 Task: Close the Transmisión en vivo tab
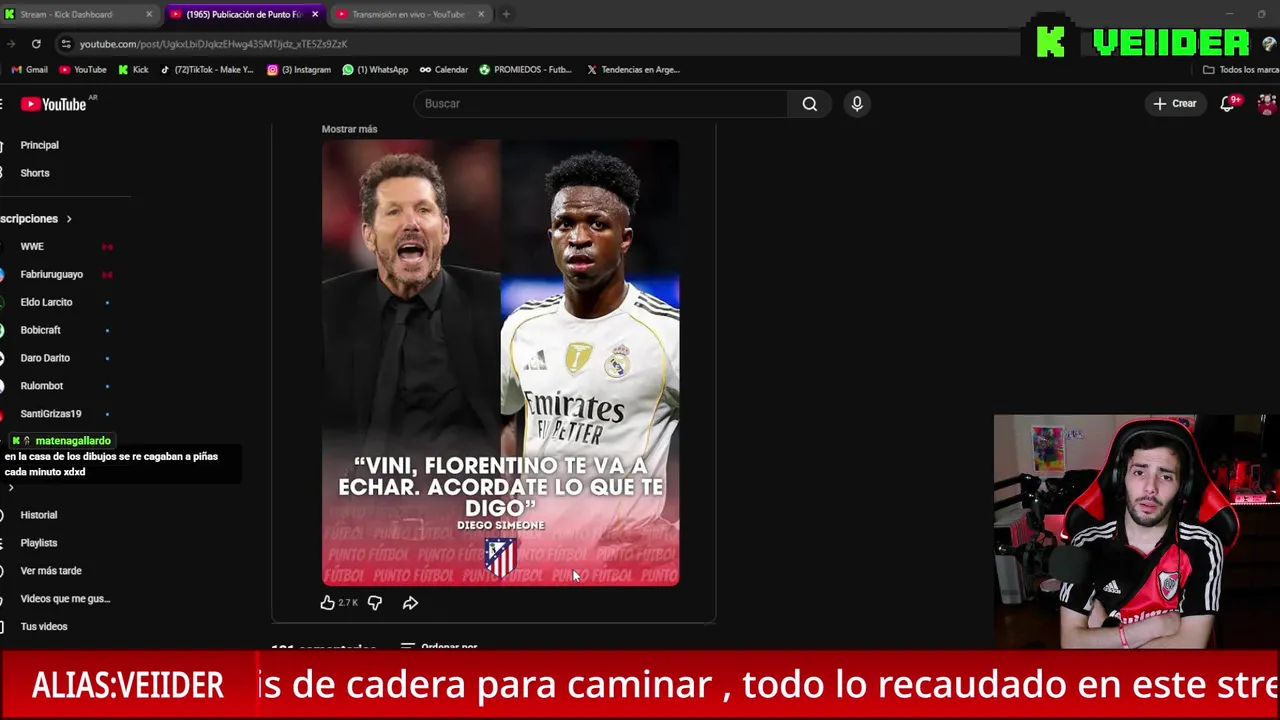pos(481,14)
